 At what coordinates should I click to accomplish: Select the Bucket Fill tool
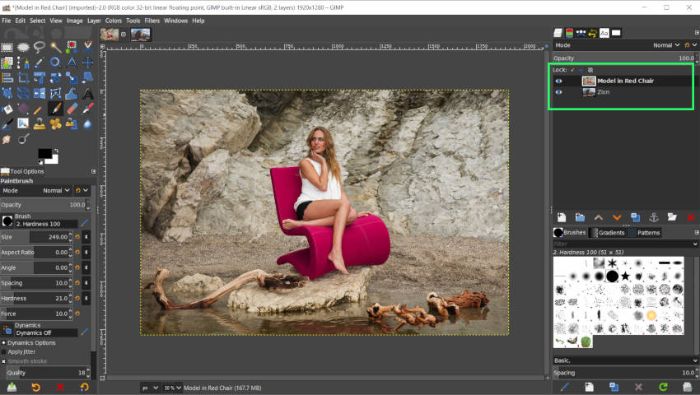[7, 108]
